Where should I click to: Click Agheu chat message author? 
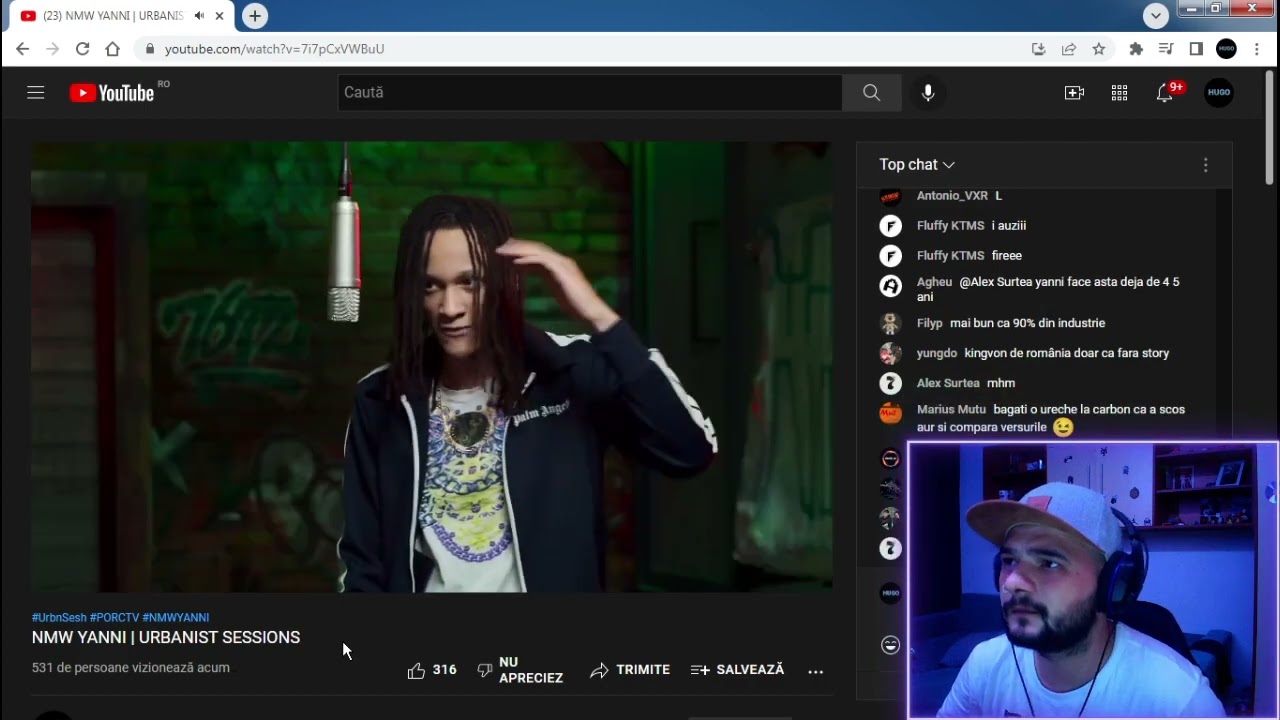point(934,282)
